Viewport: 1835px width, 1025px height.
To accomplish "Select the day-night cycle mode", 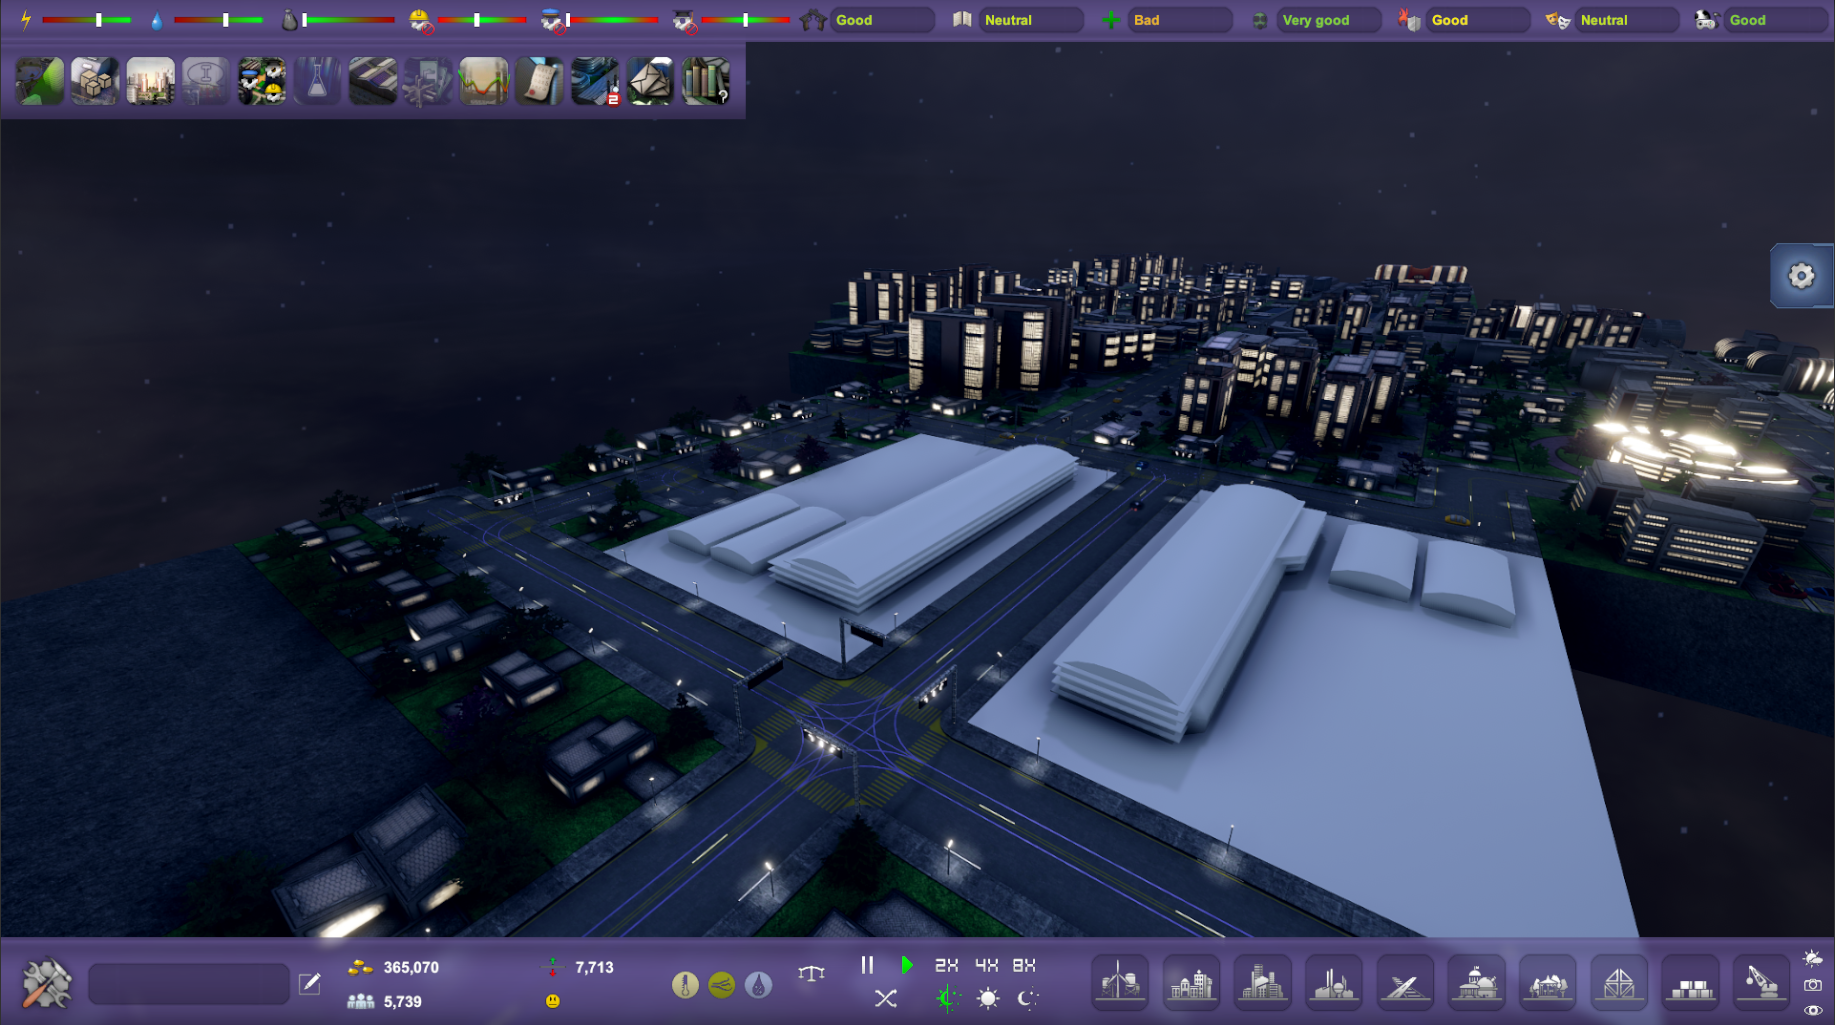I will click(x=947, y=998).
